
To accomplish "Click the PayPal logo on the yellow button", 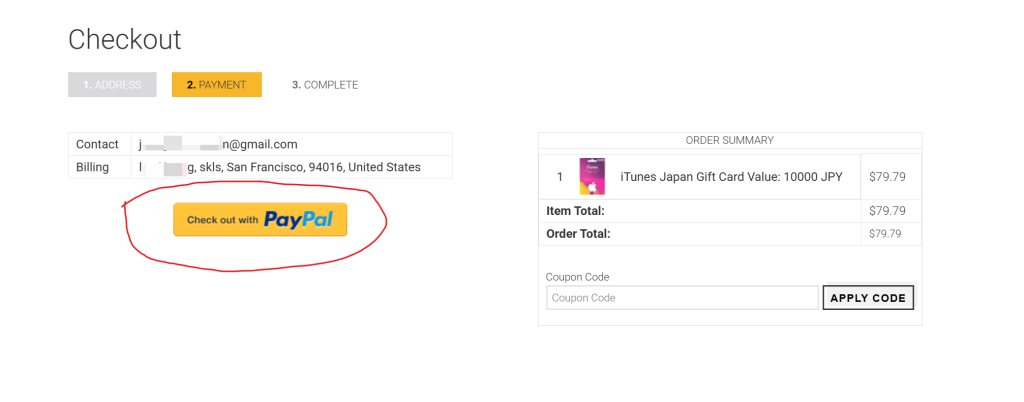I will coord(299,220).
